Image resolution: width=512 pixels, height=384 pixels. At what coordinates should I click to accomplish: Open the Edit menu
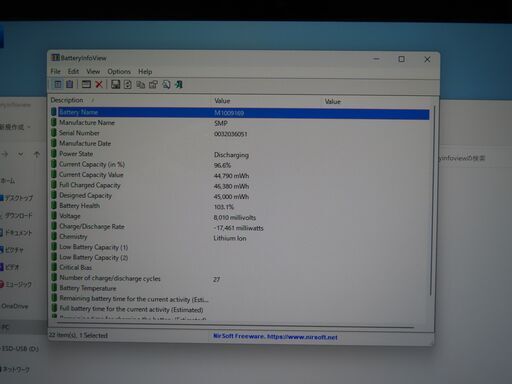click(73, 71)
